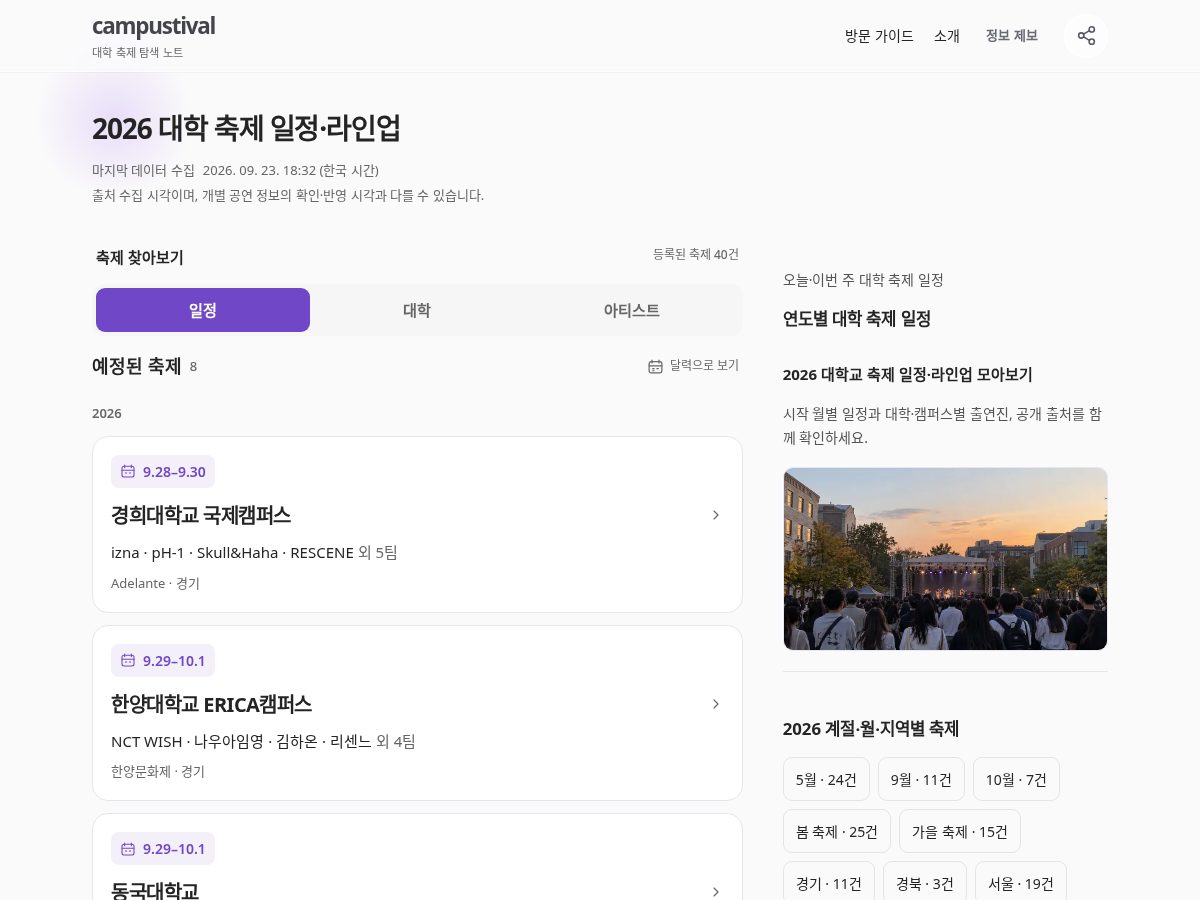Open 경희대학교 국제캠퍼스 festival title

tap(201, 515)
